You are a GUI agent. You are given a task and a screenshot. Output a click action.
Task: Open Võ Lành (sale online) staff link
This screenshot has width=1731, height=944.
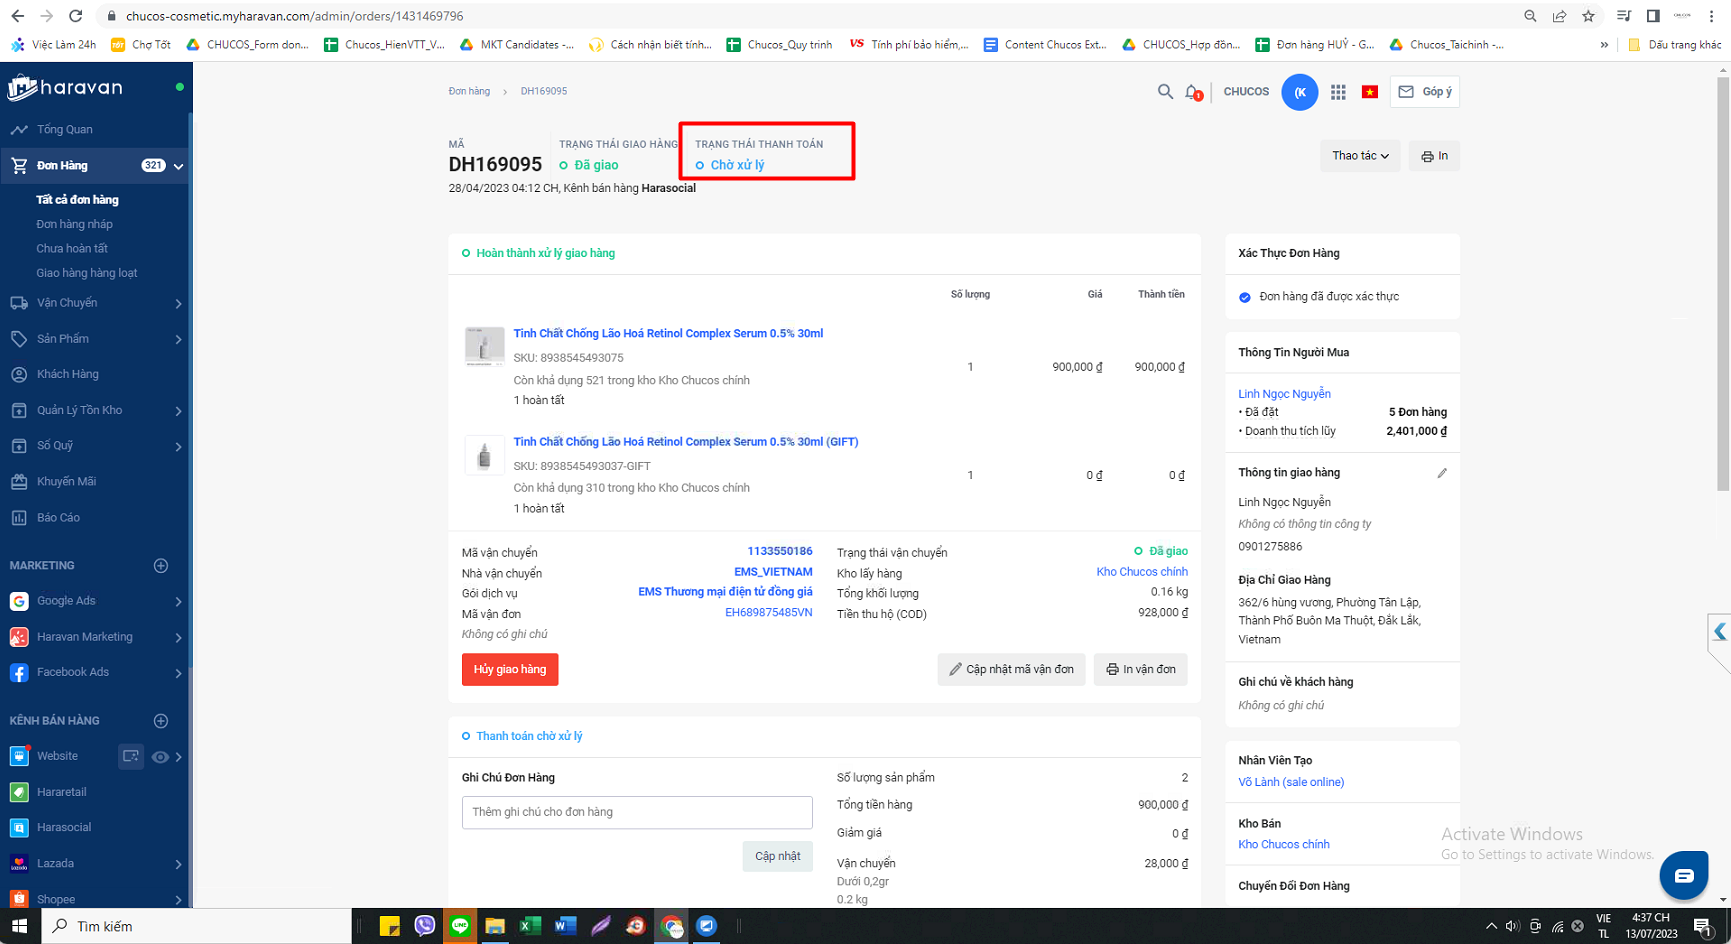click(1291, 783)
